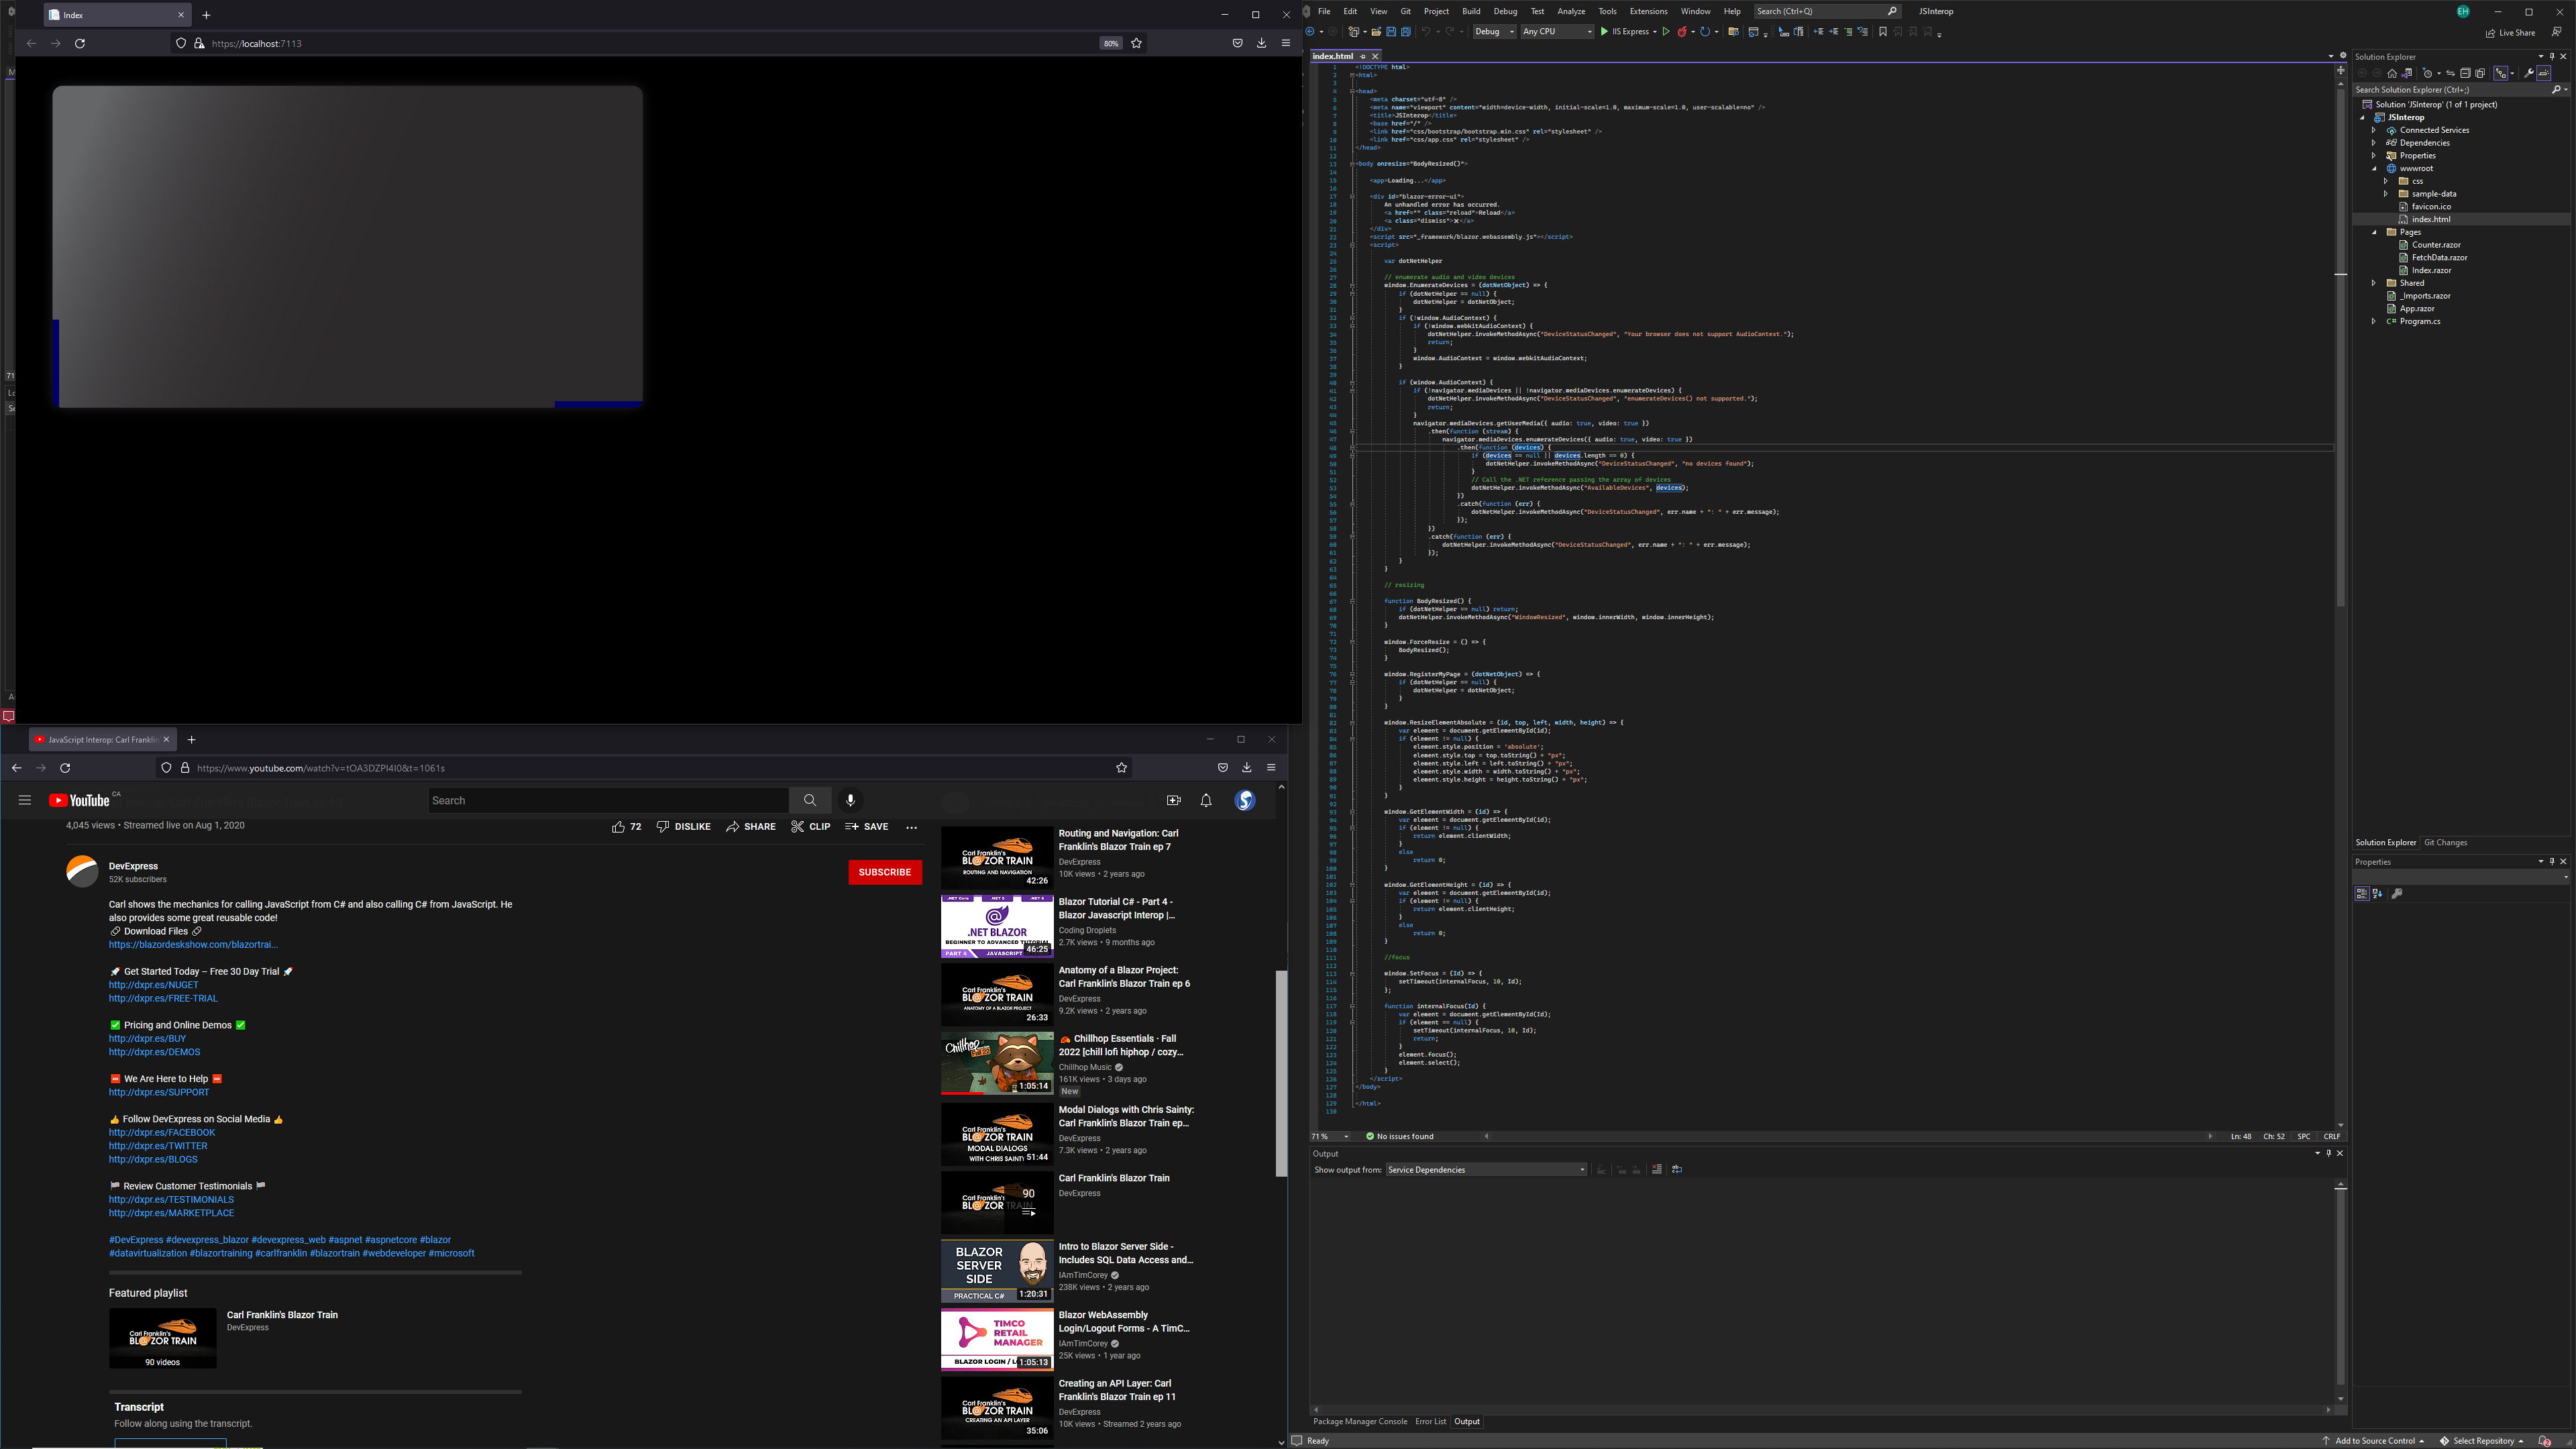
Task: Click the Live Share icon
Action: click(x=2490, y=32)
